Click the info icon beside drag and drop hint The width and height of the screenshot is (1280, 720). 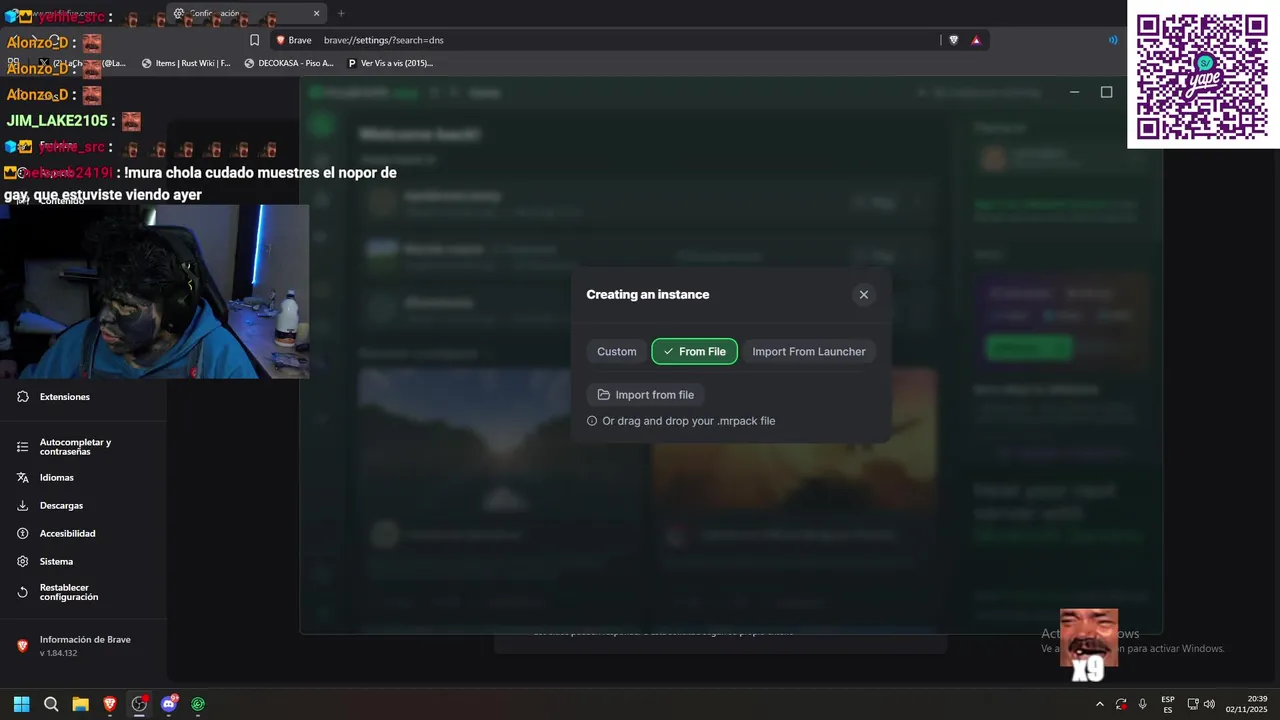592,421
